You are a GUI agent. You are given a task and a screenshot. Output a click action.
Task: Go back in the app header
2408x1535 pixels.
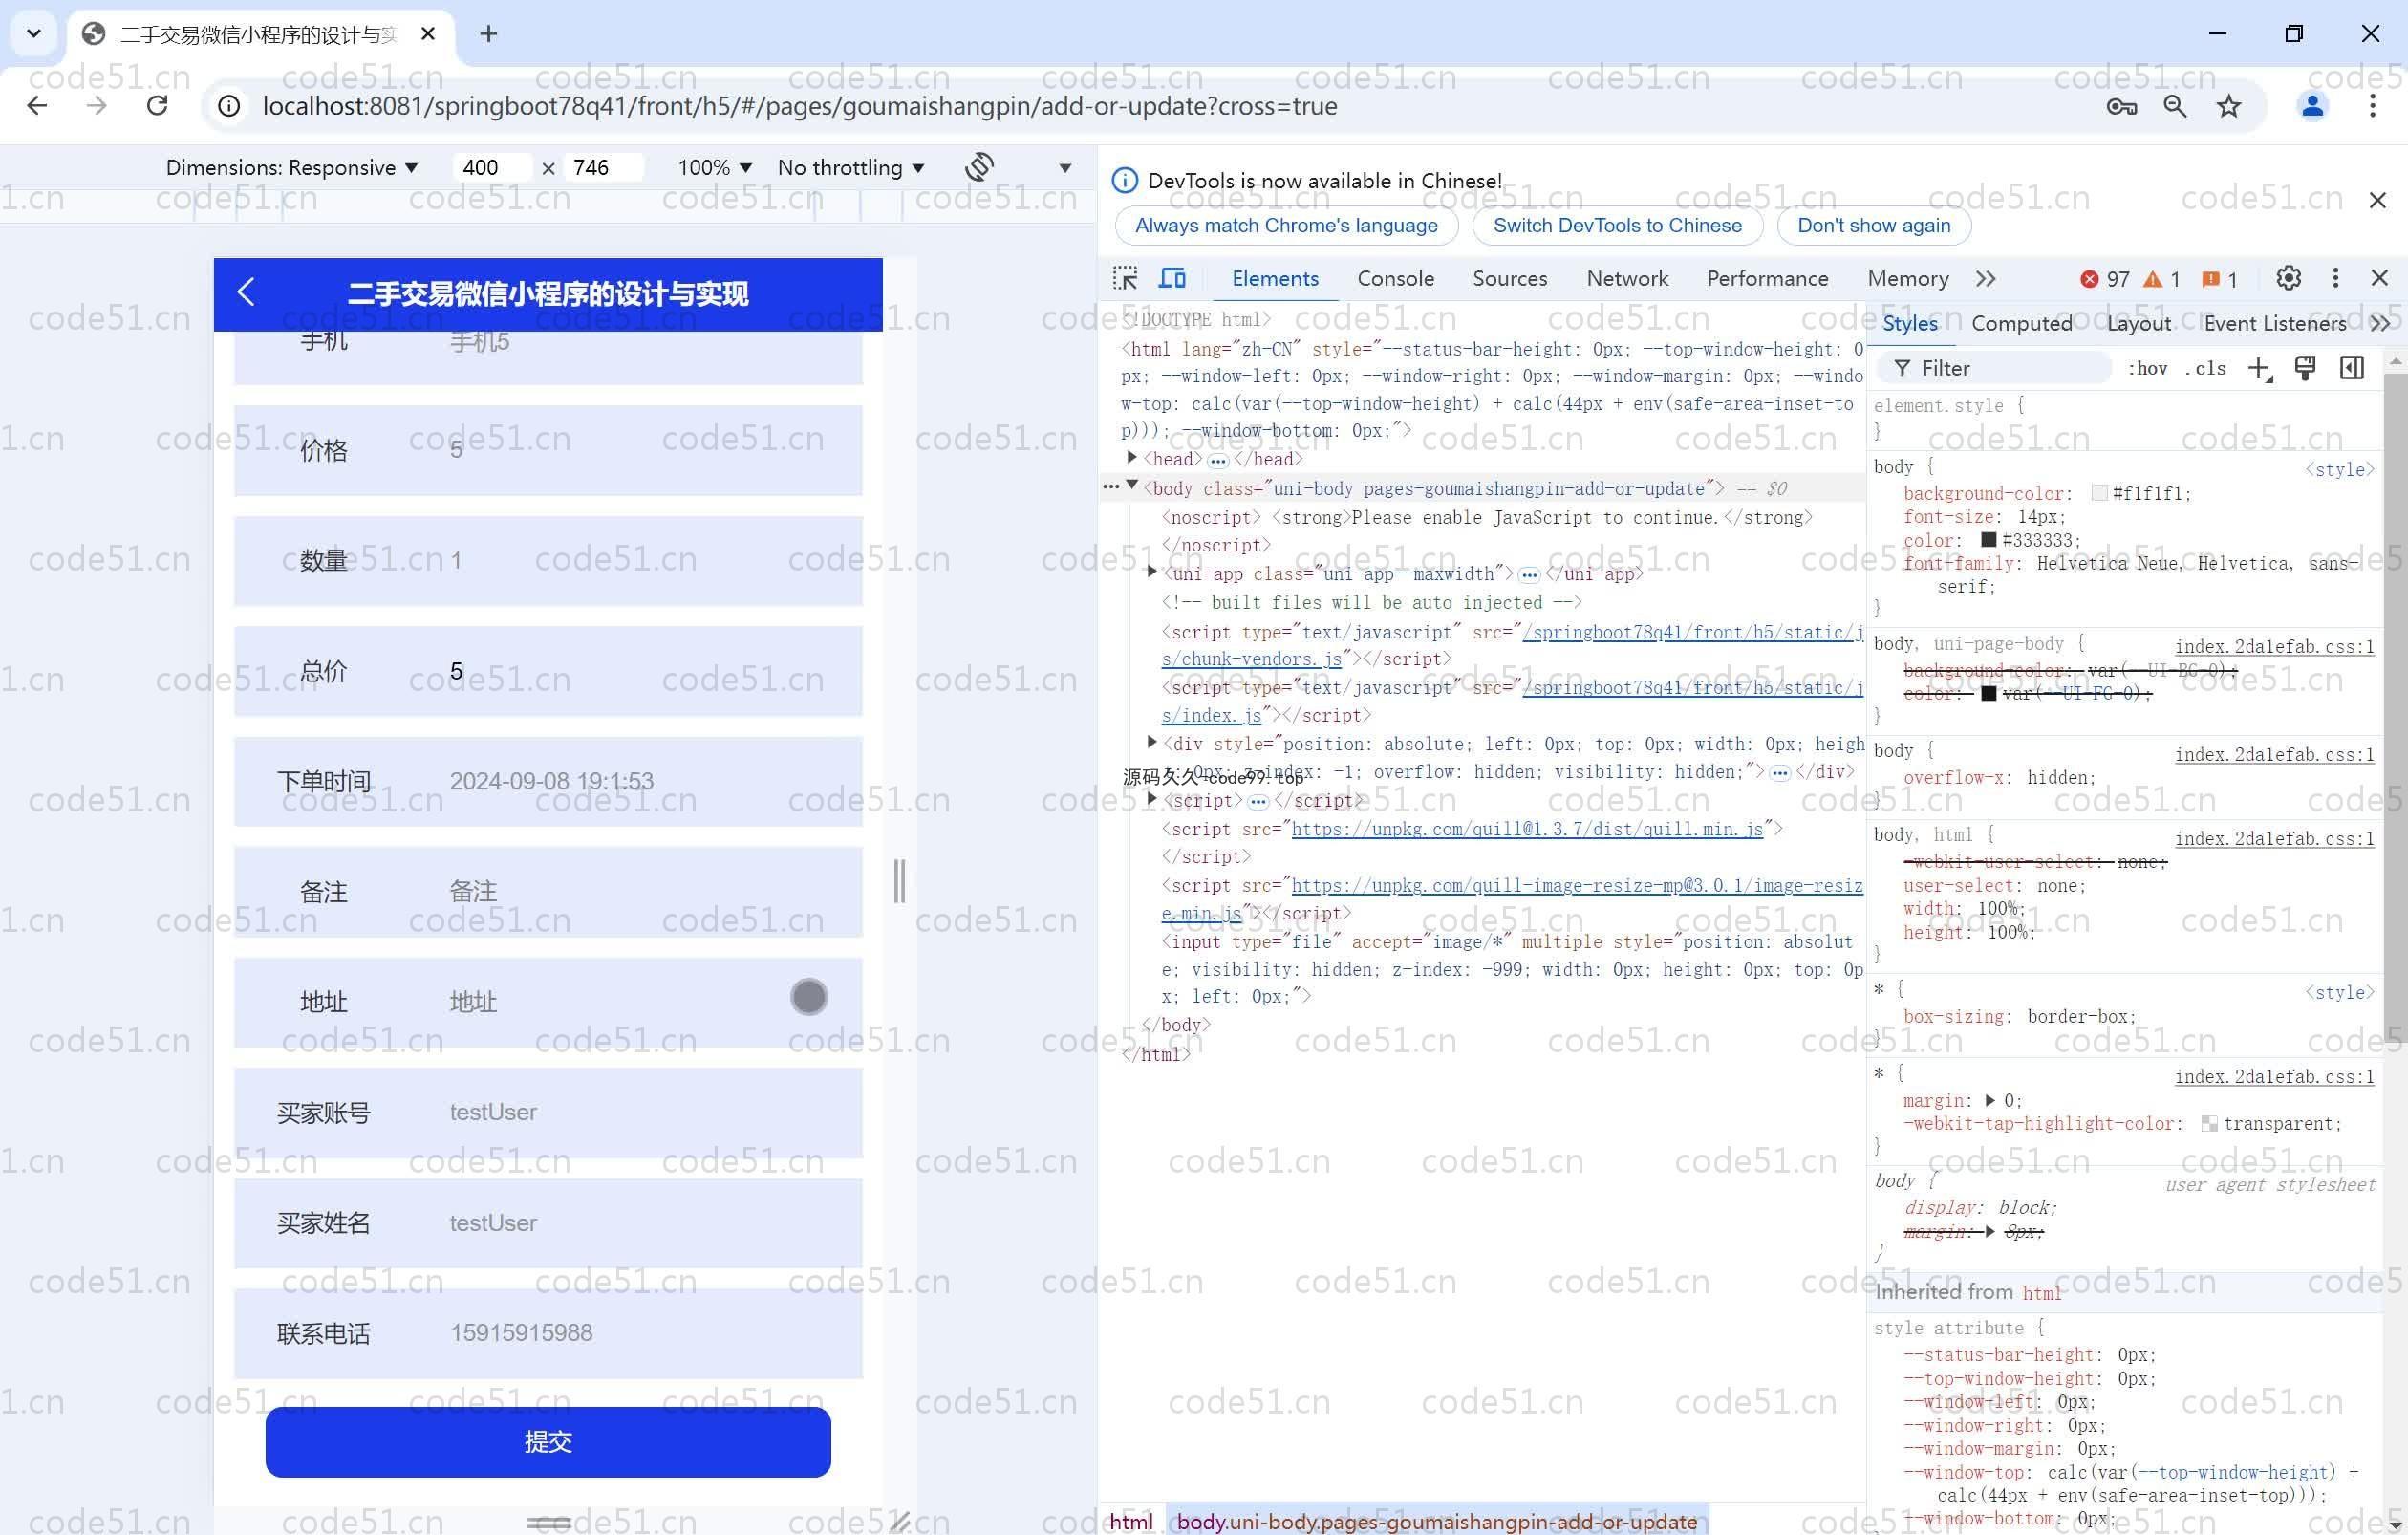coord(246,292)
